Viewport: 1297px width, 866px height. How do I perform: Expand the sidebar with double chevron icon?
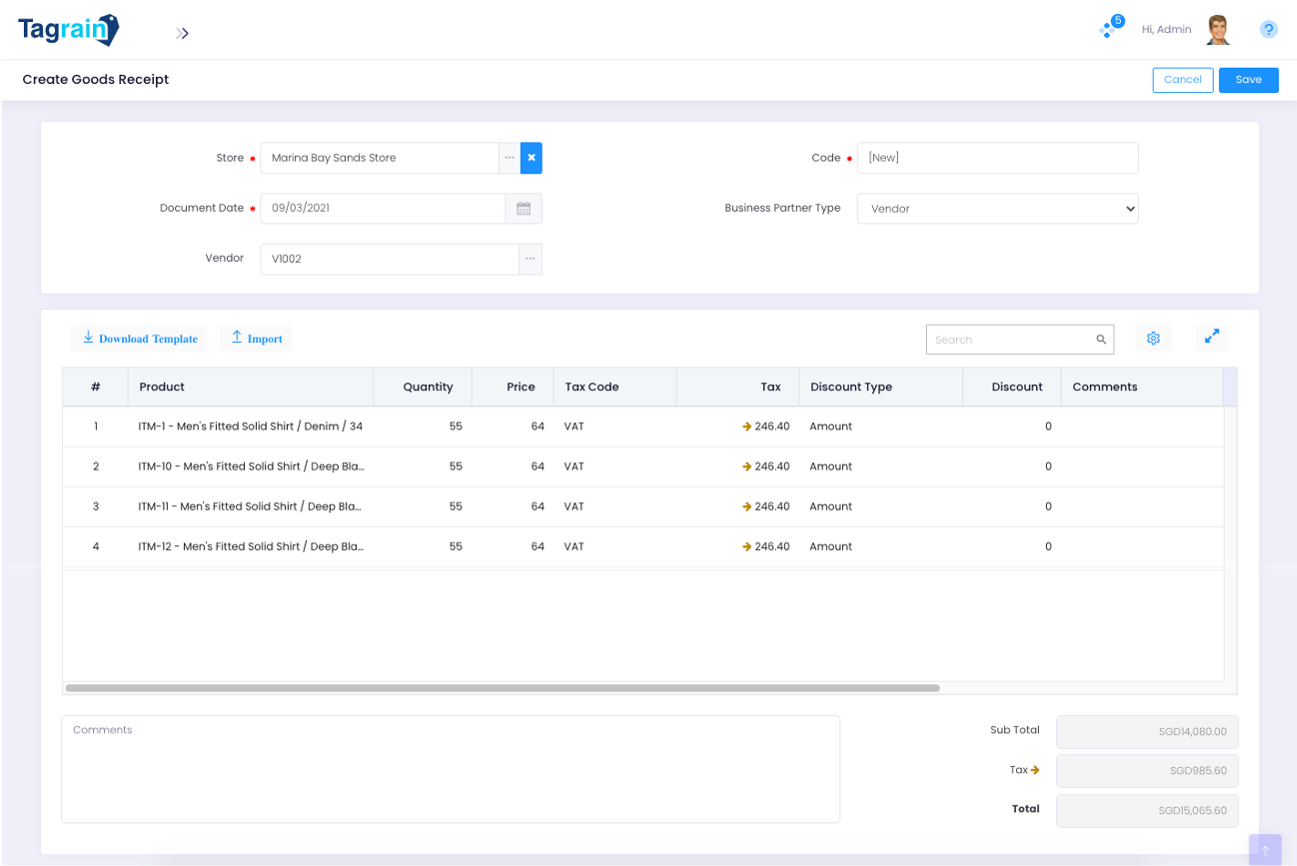click(x=182, y=33)
